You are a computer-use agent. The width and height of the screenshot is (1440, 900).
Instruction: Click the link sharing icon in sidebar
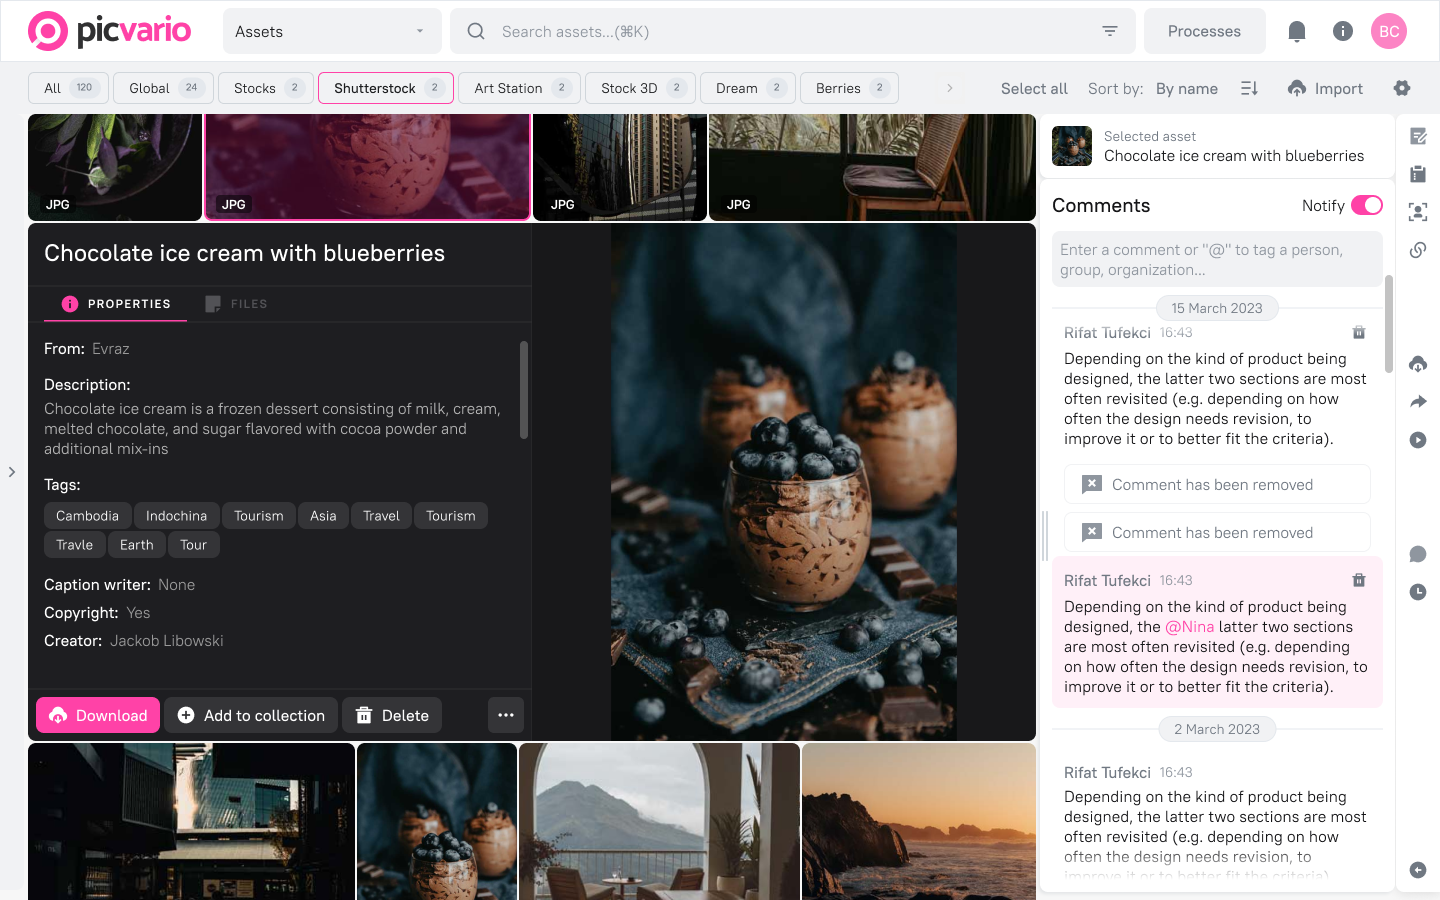1417,250
